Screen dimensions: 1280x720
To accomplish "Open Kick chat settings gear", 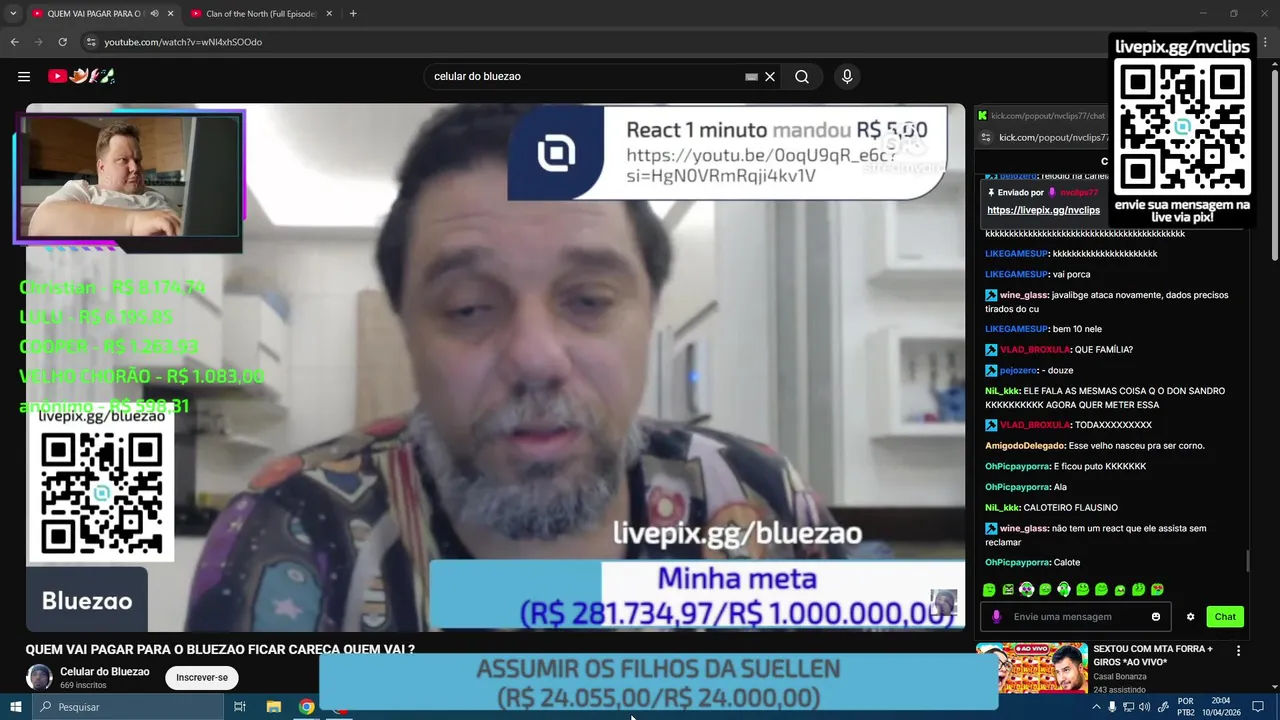I will (x=1190, y=617).
